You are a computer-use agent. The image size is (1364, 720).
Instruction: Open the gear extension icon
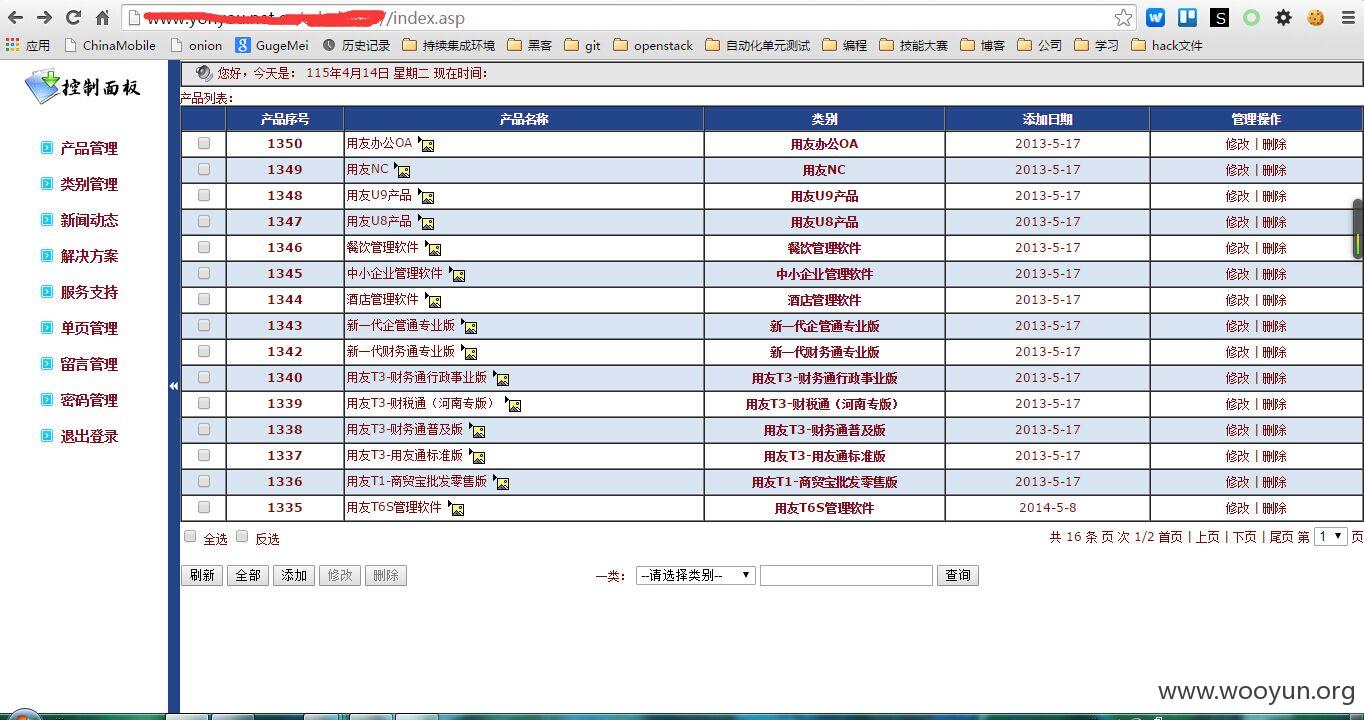[x=1283, y=18]
